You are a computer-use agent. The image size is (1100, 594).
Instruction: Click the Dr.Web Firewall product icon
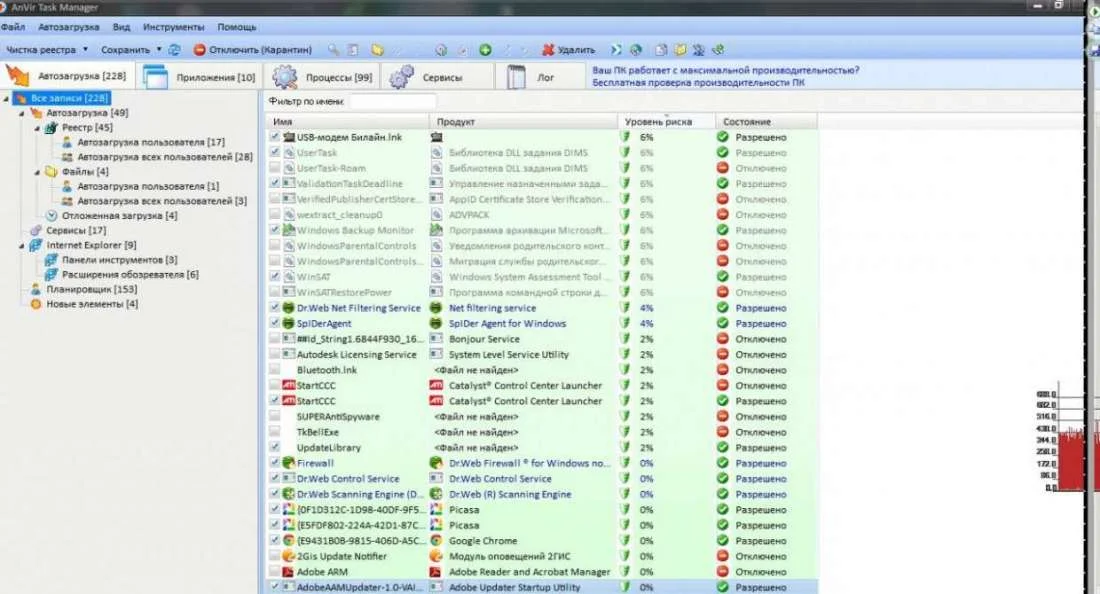click(x=436, y=463)
